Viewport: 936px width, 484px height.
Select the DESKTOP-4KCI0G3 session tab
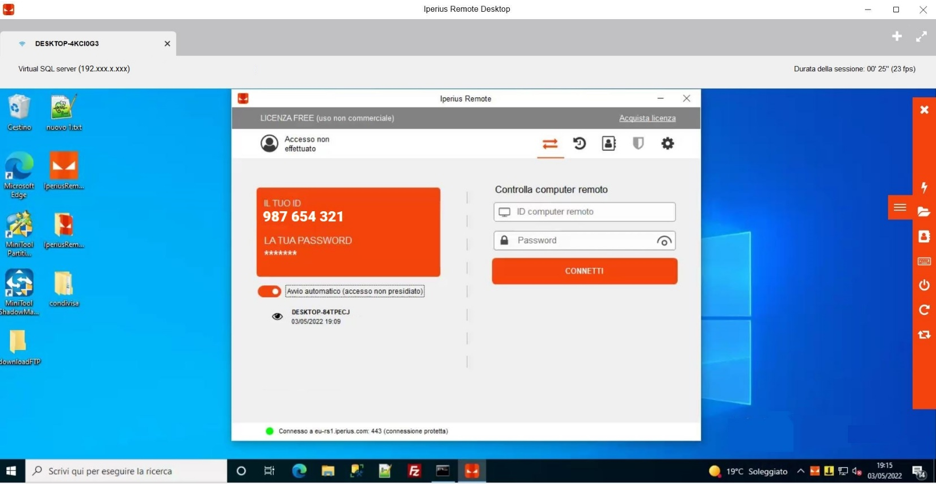88,44
